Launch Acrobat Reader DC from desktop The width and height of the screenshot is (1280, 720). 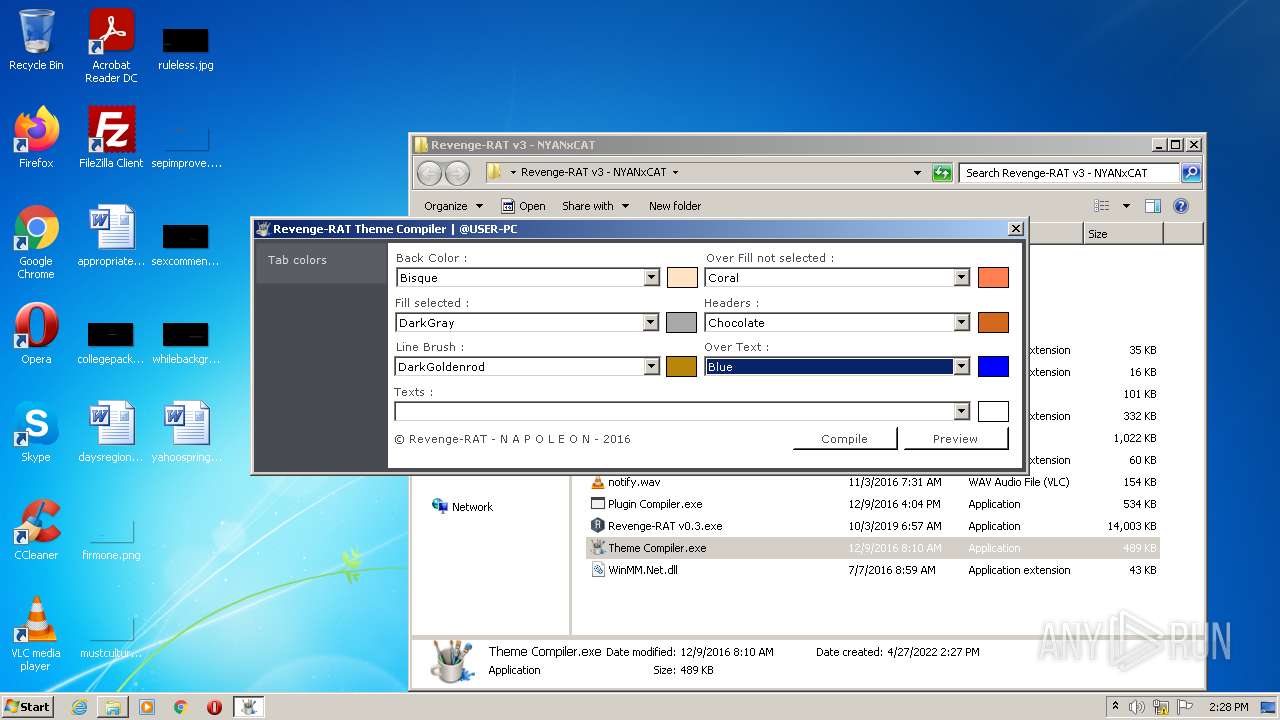pos(111,46)
